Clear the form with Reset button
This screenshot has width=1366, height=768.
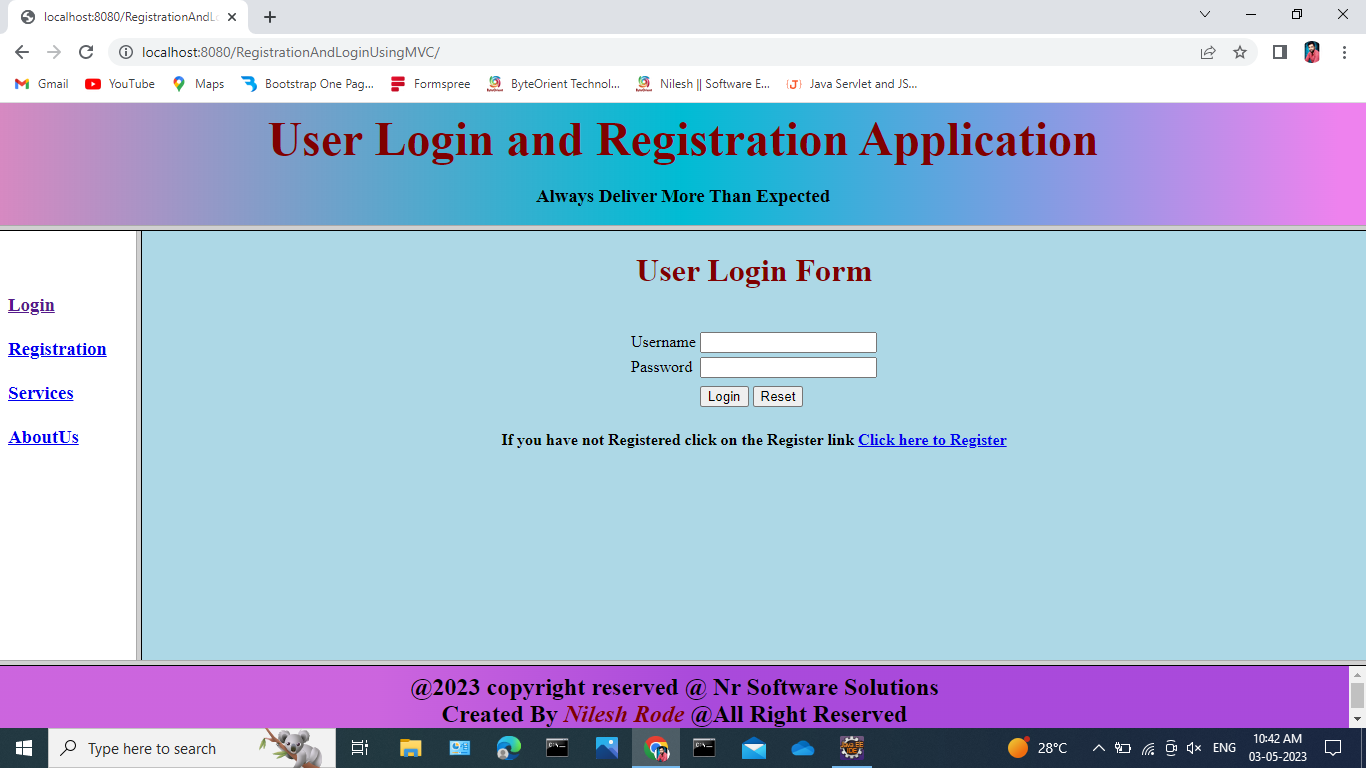pos(778,397)
